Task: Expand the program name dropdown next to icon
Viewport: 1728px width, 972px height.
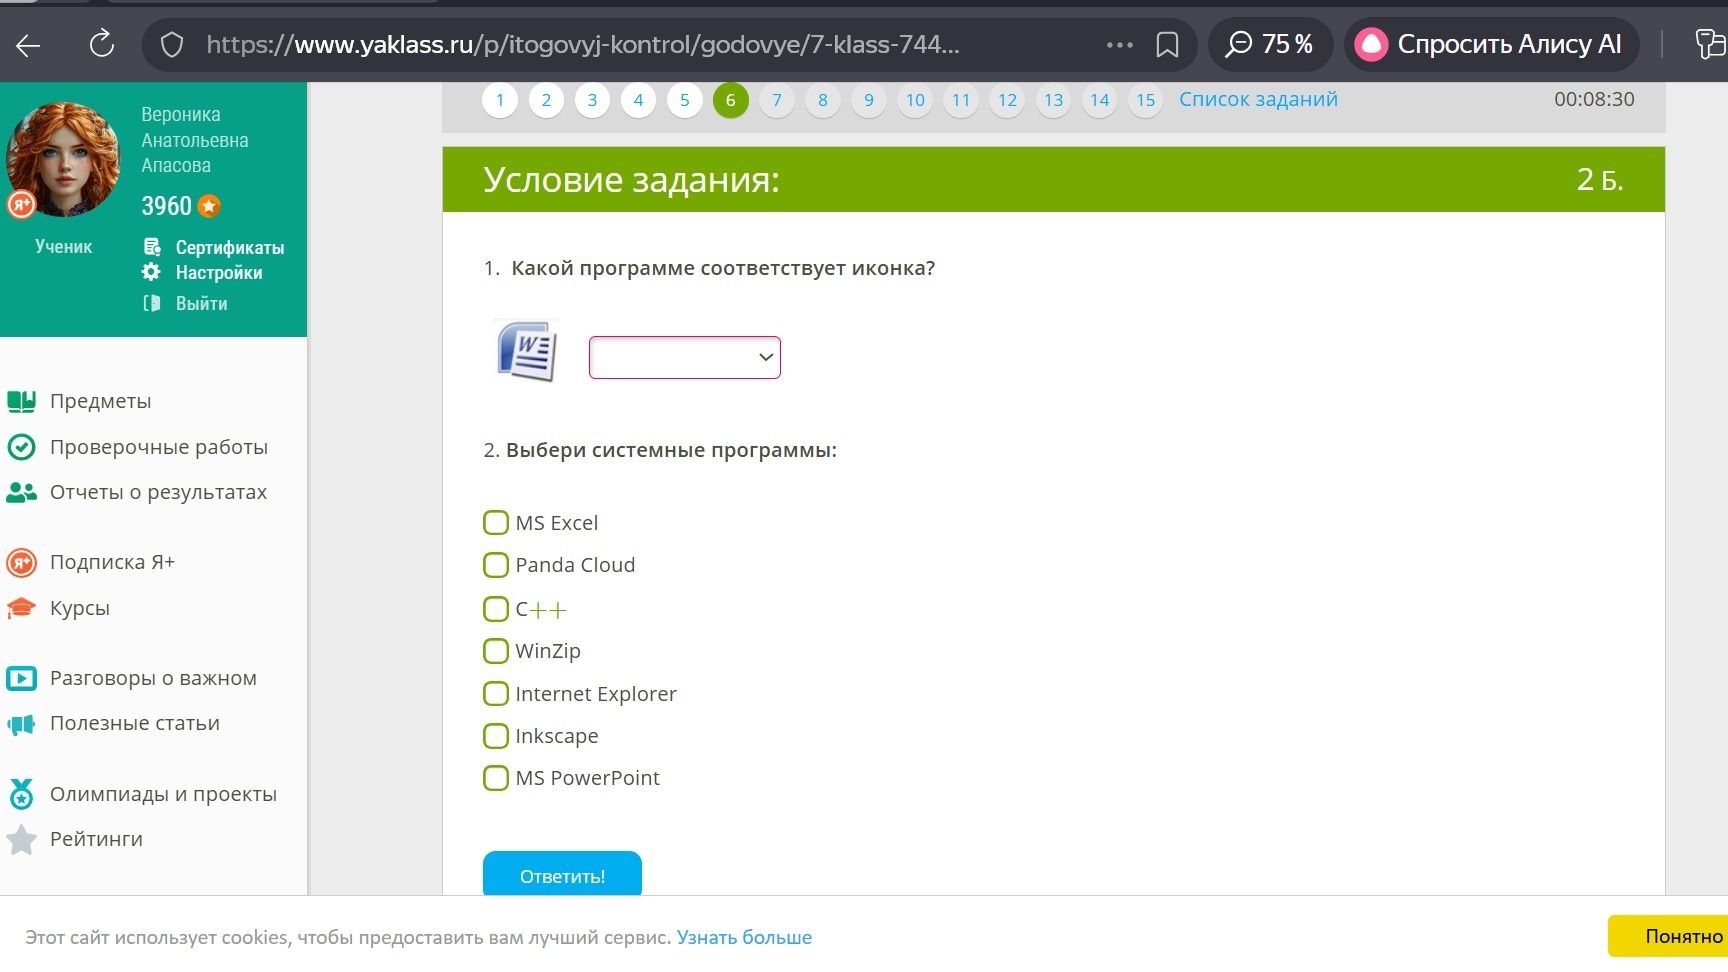Action: pos(685,357)
